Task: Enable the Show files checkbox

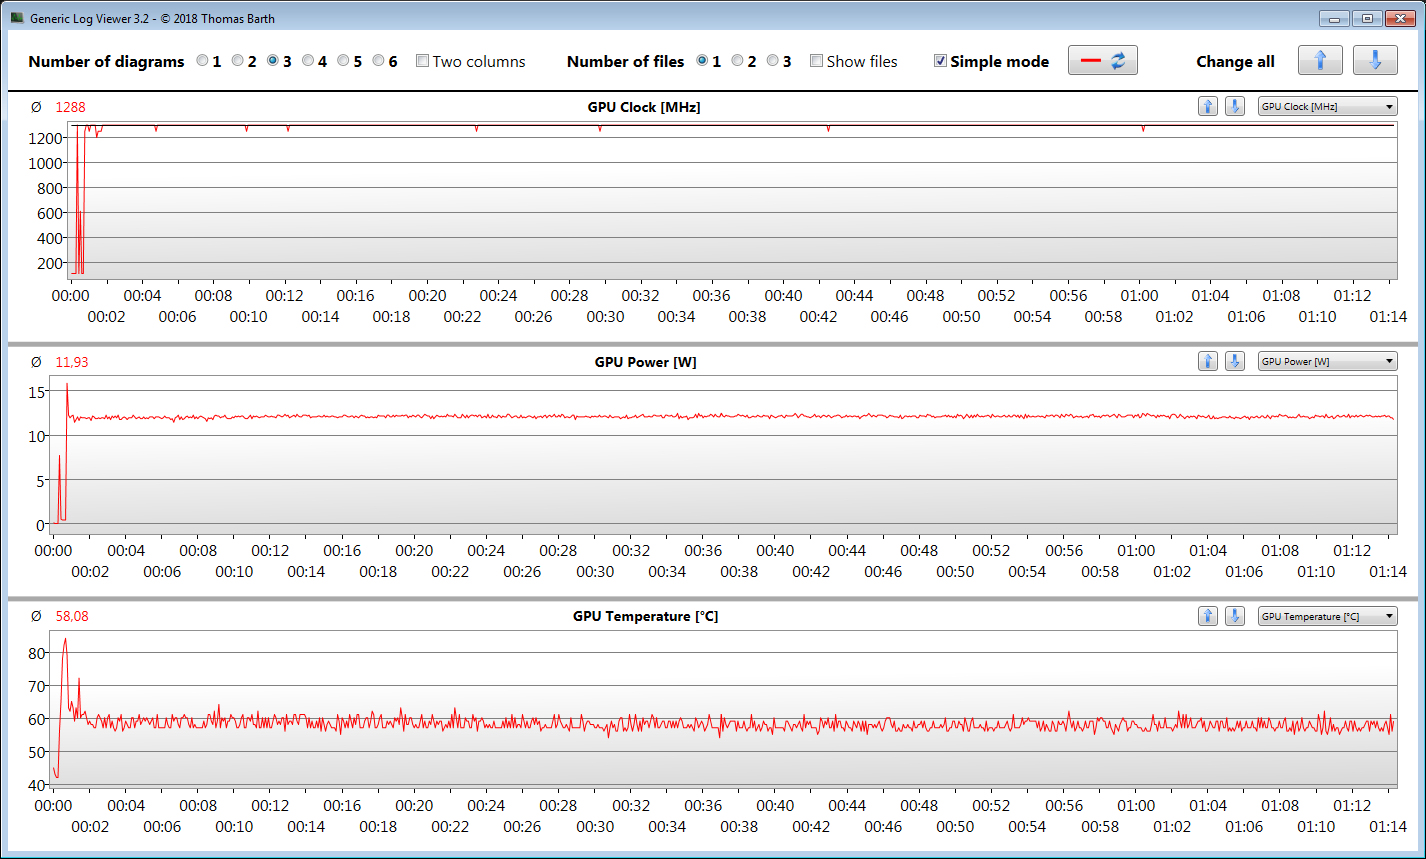Action: click(816, 61)
